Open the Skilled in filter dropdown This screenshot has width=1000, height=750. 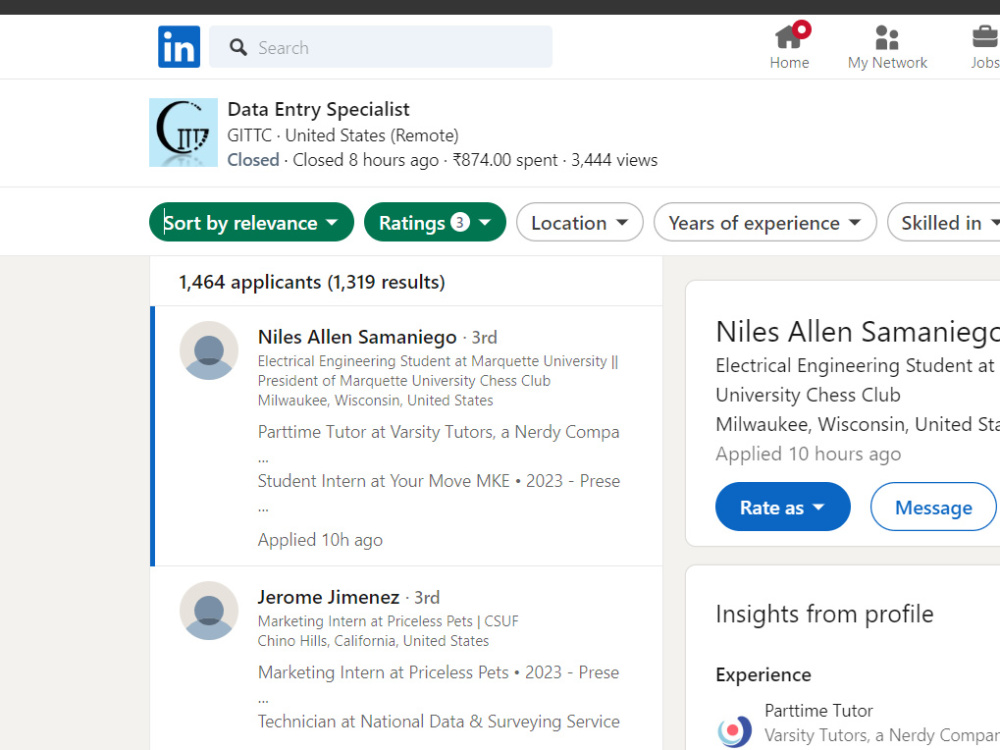point(945,222)
